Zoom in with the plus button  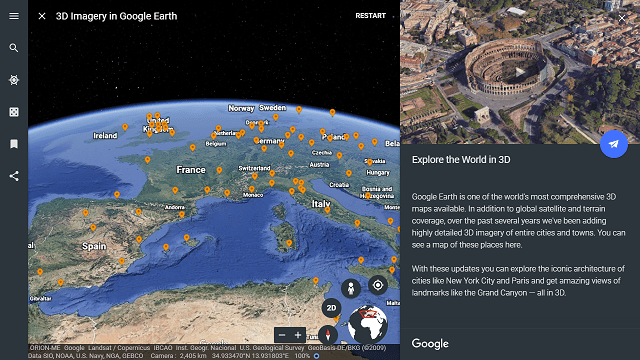298,336
